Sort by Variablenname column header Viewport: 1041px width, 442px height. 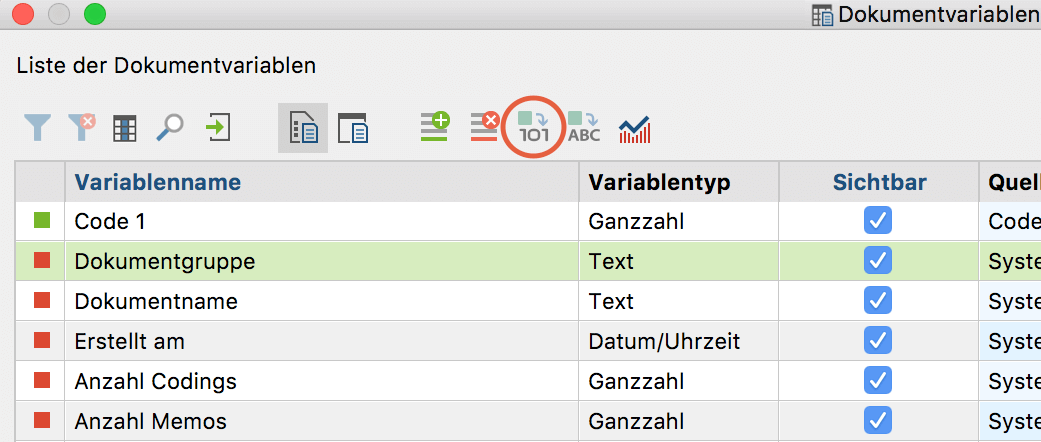(x=321, y=181)
